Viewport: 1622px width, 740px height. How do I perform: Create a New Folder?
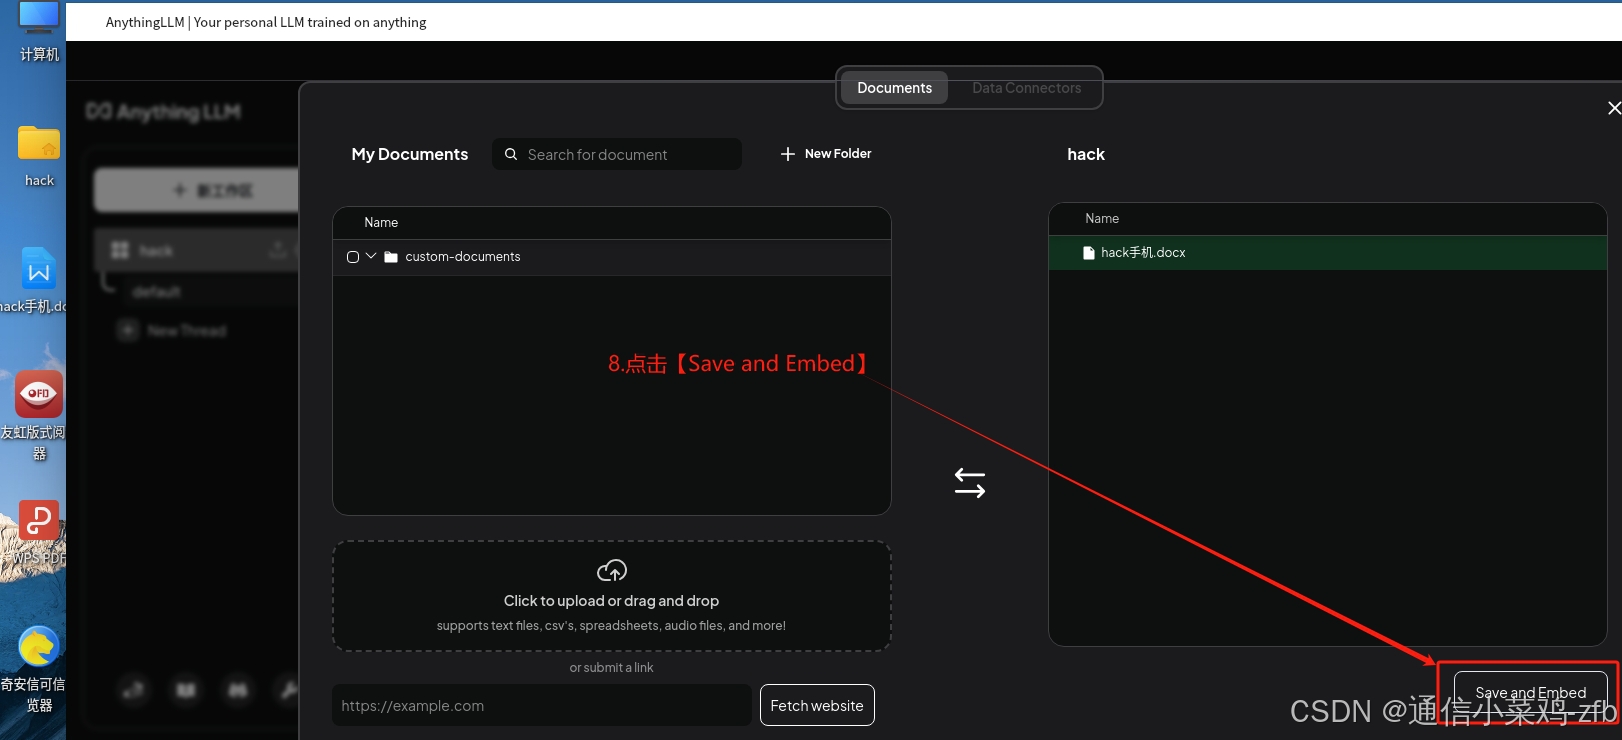(826, 154)
